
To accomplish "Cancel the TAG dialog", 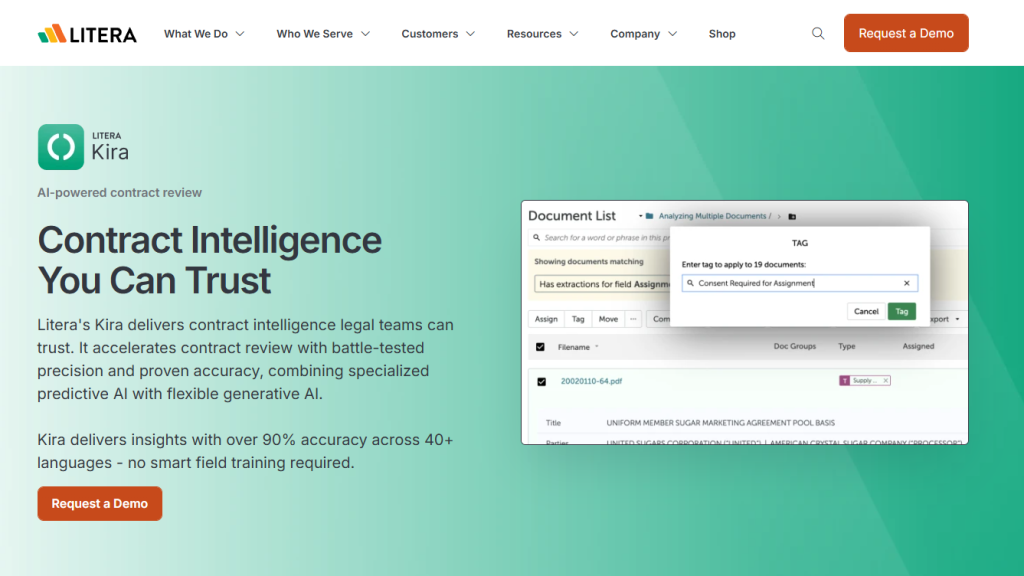I will tap(866, 312).
